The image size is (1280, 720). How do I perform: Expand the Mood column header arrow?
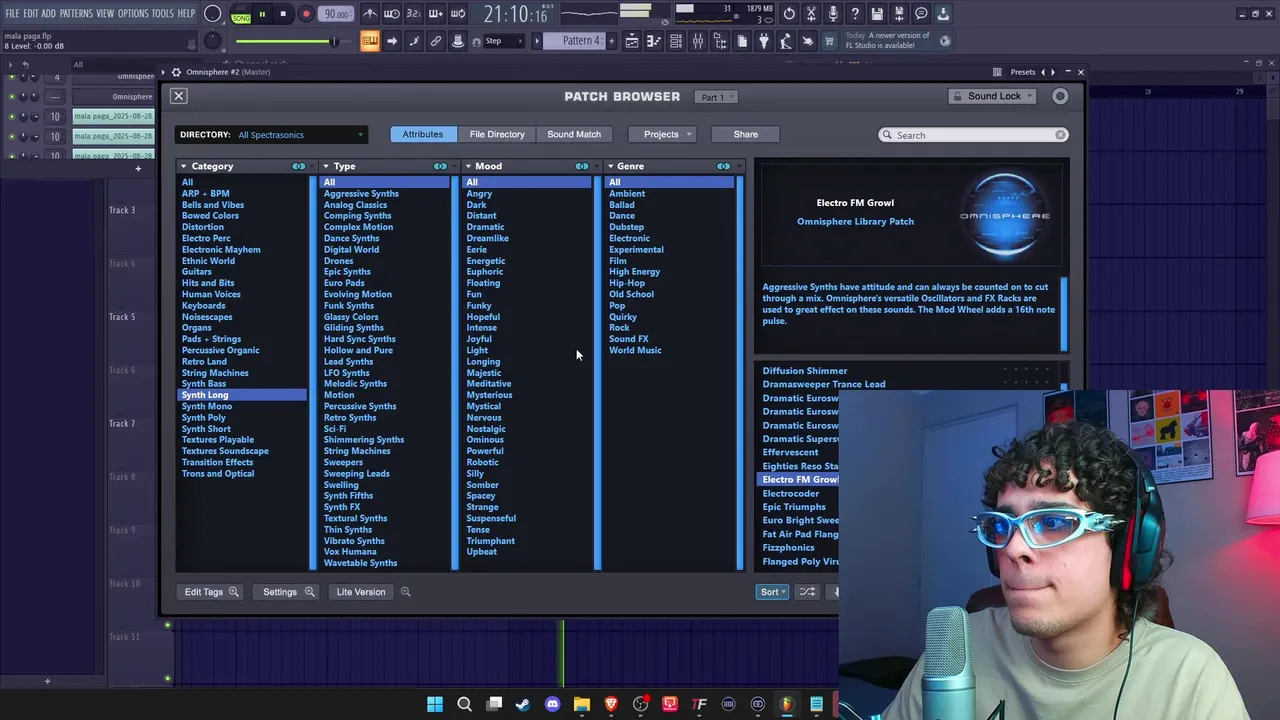coord(468,166)
